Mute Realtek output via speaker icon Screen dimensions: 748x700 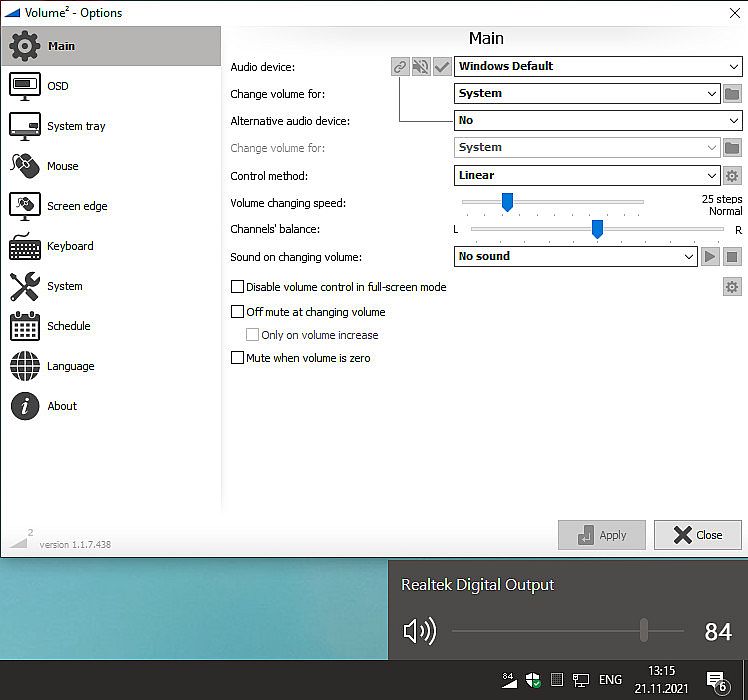(419, 631)
